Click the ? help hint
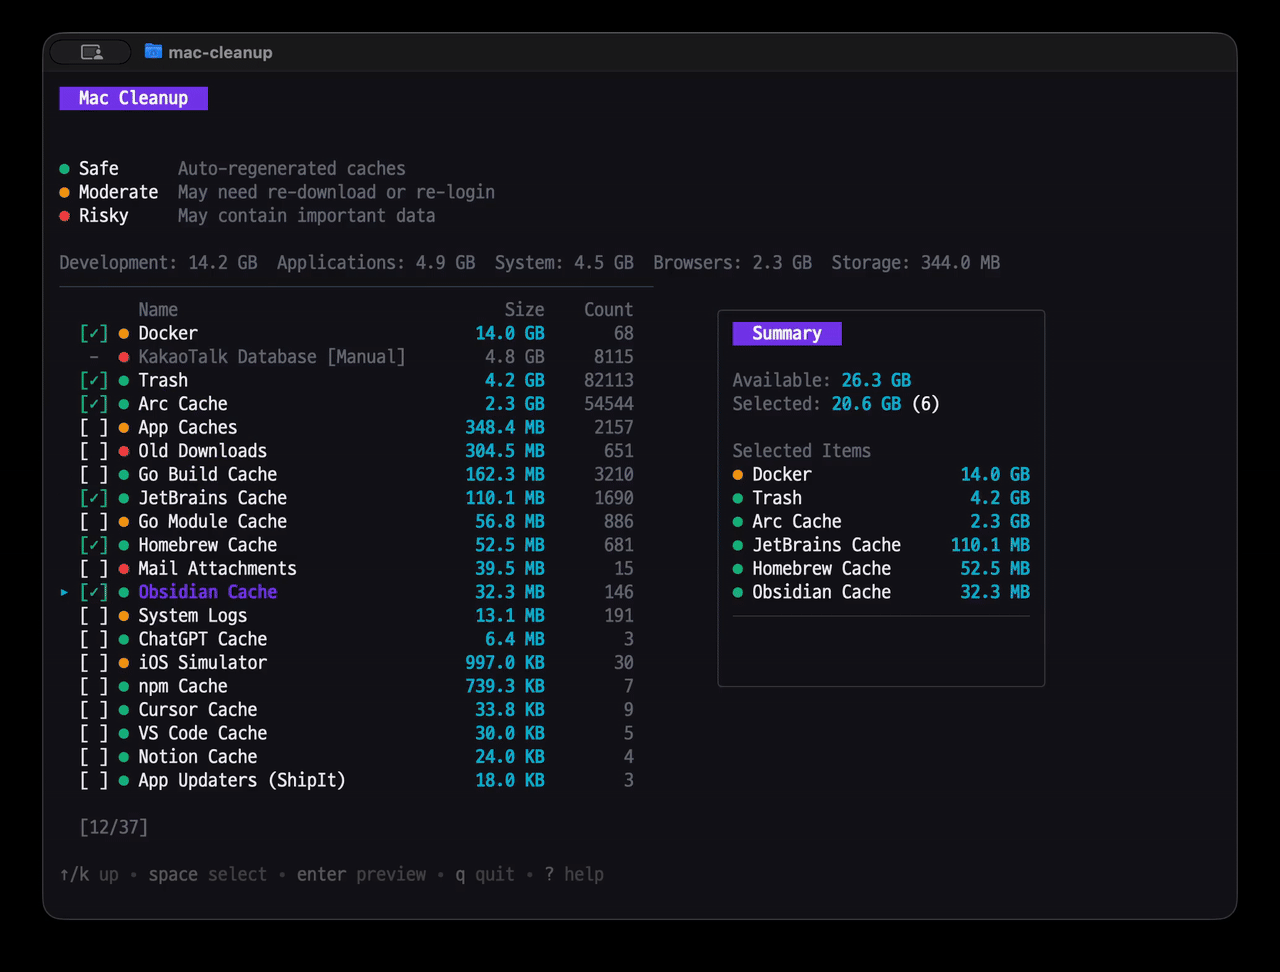Viewport: 1280px width, 972px height. pyautogui.click(x=574, y=874)
